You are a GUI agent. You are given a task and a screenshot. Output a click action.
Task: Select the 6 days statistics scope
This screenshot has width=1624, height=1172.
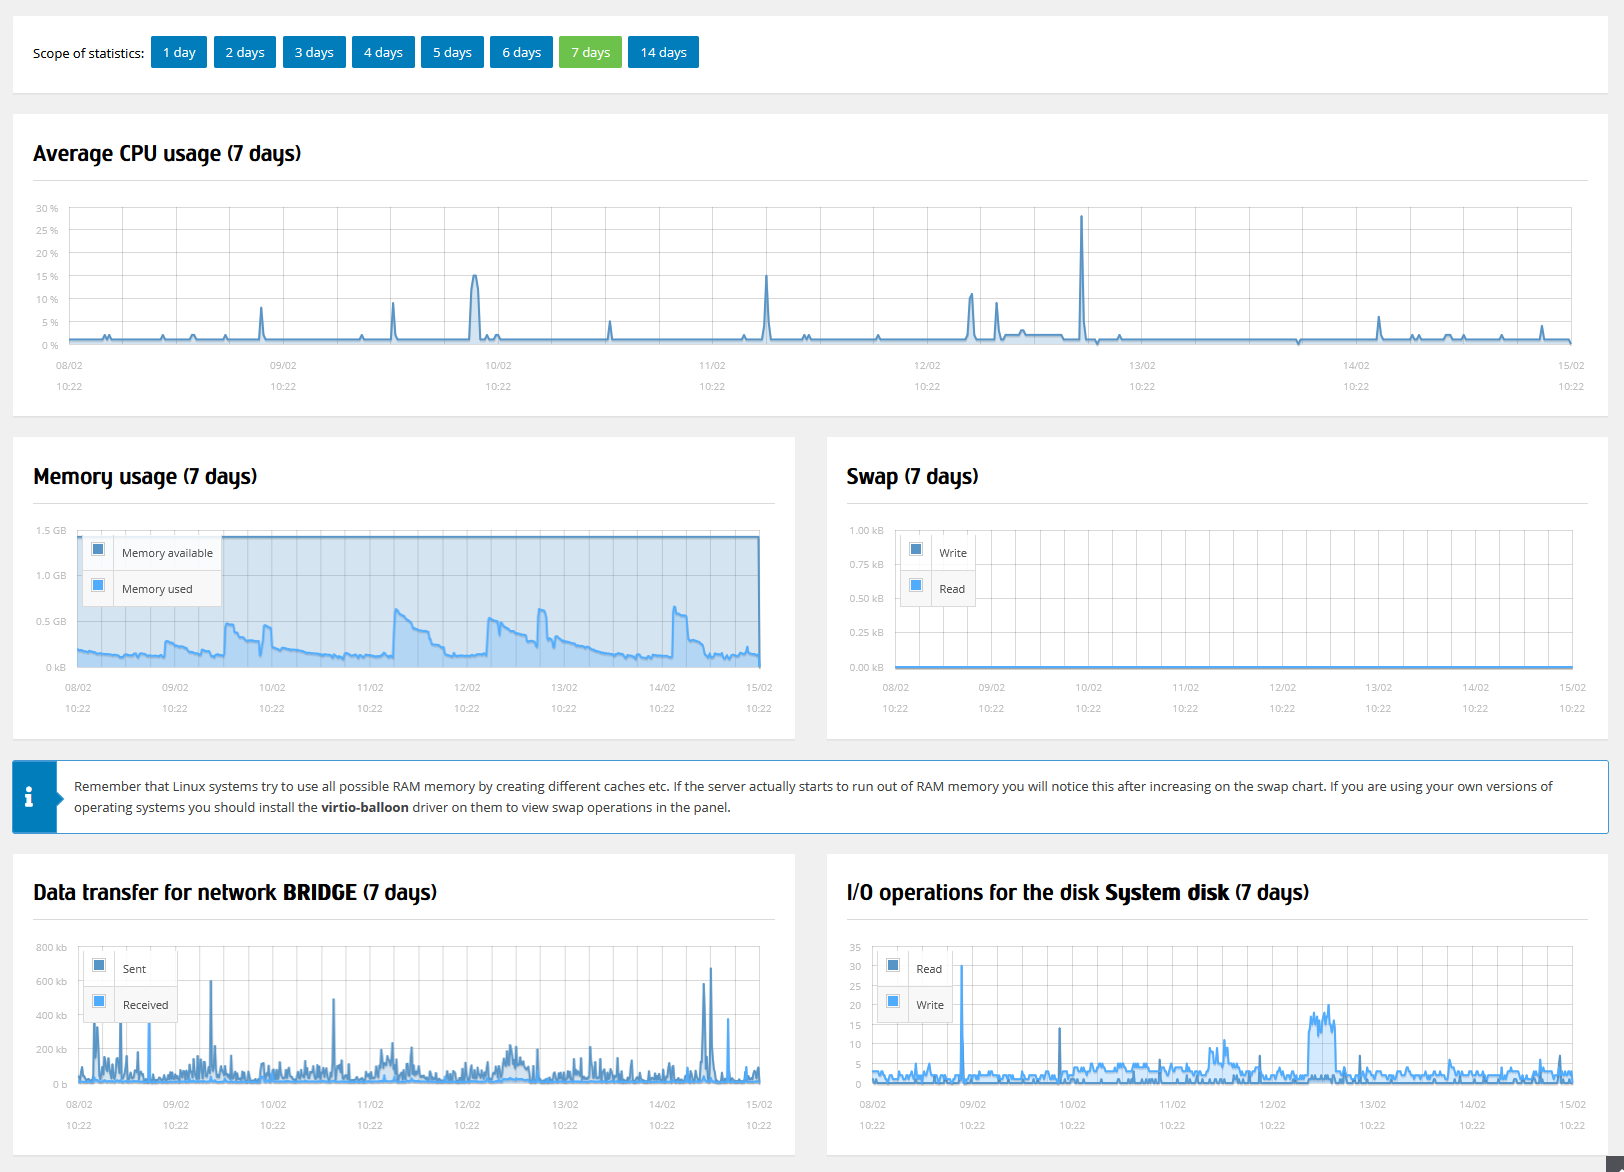click(x=521, y=52)
